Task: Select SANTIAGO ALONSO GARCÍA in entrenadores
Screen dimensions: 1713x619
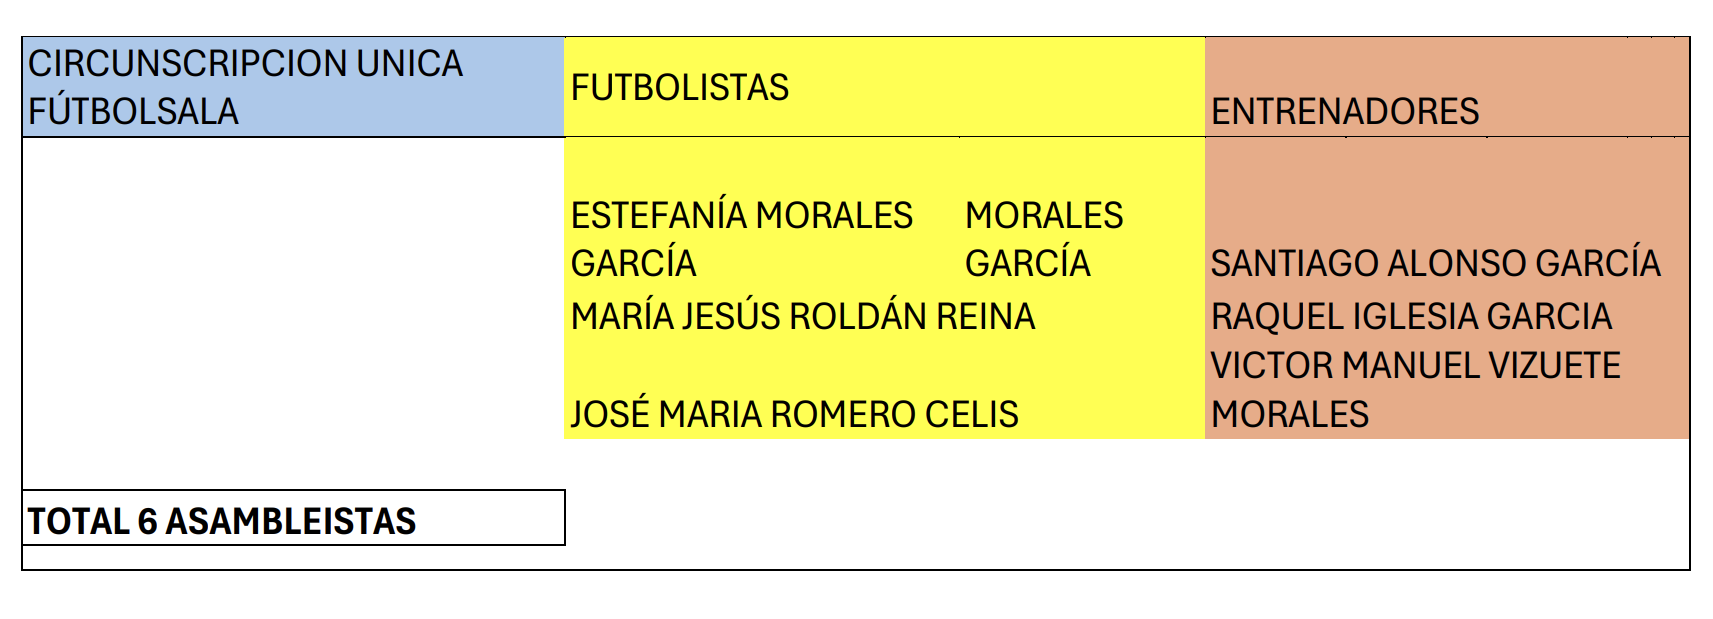Action: 1435,263
